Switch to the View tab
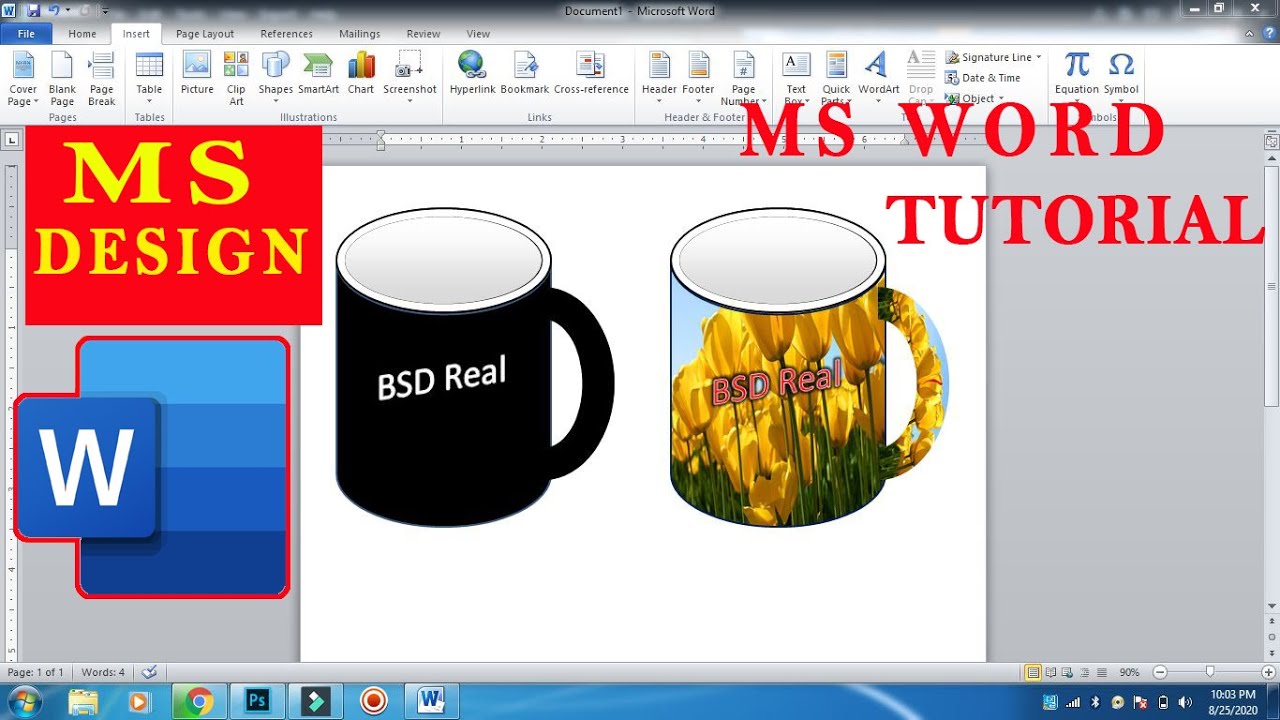Image resolution: width=1280 pixels, height=720 pixels. (x=478, y=33)
